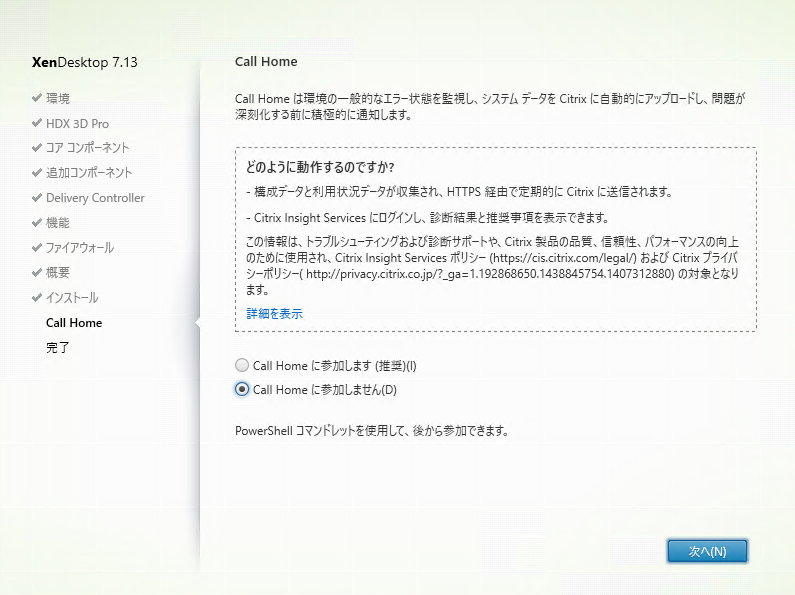The width and height of the screenshot is (795, 595).
Task: Click the checkmark beside コア コンポーネント
Action: point(37,147)
